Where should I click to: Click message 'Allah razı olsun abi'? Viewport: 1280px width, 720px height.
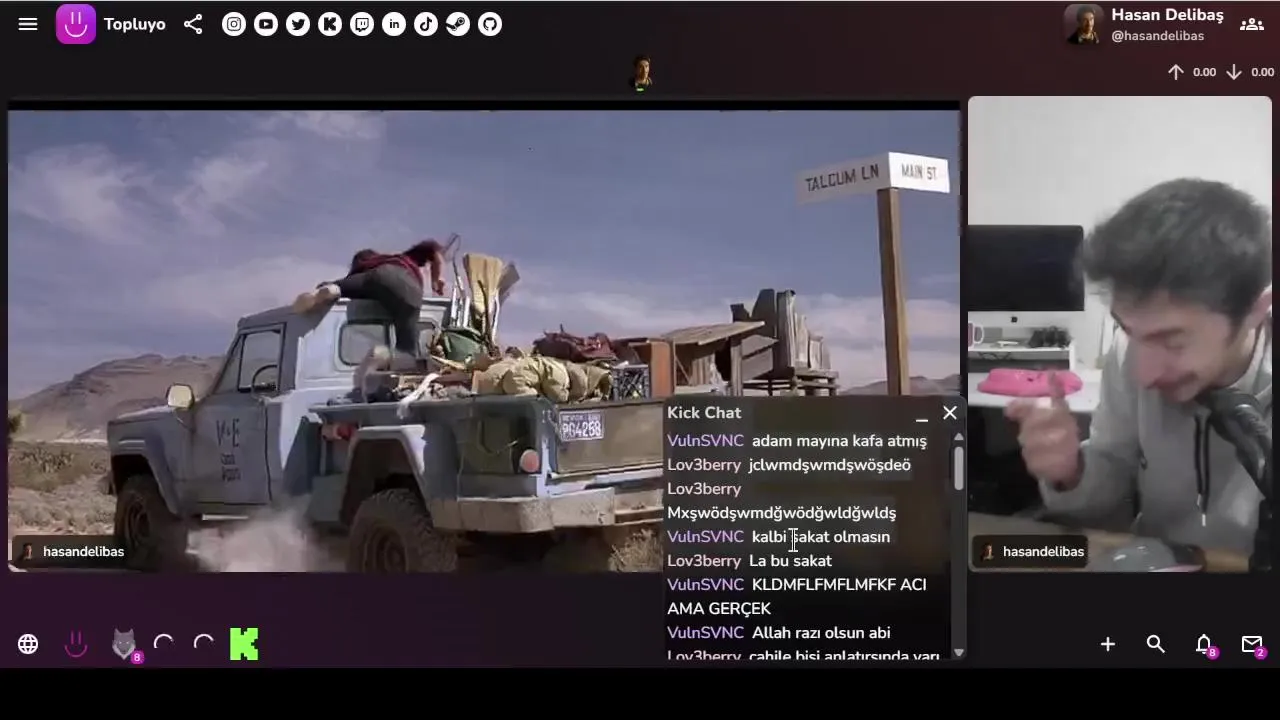[821, 633]
